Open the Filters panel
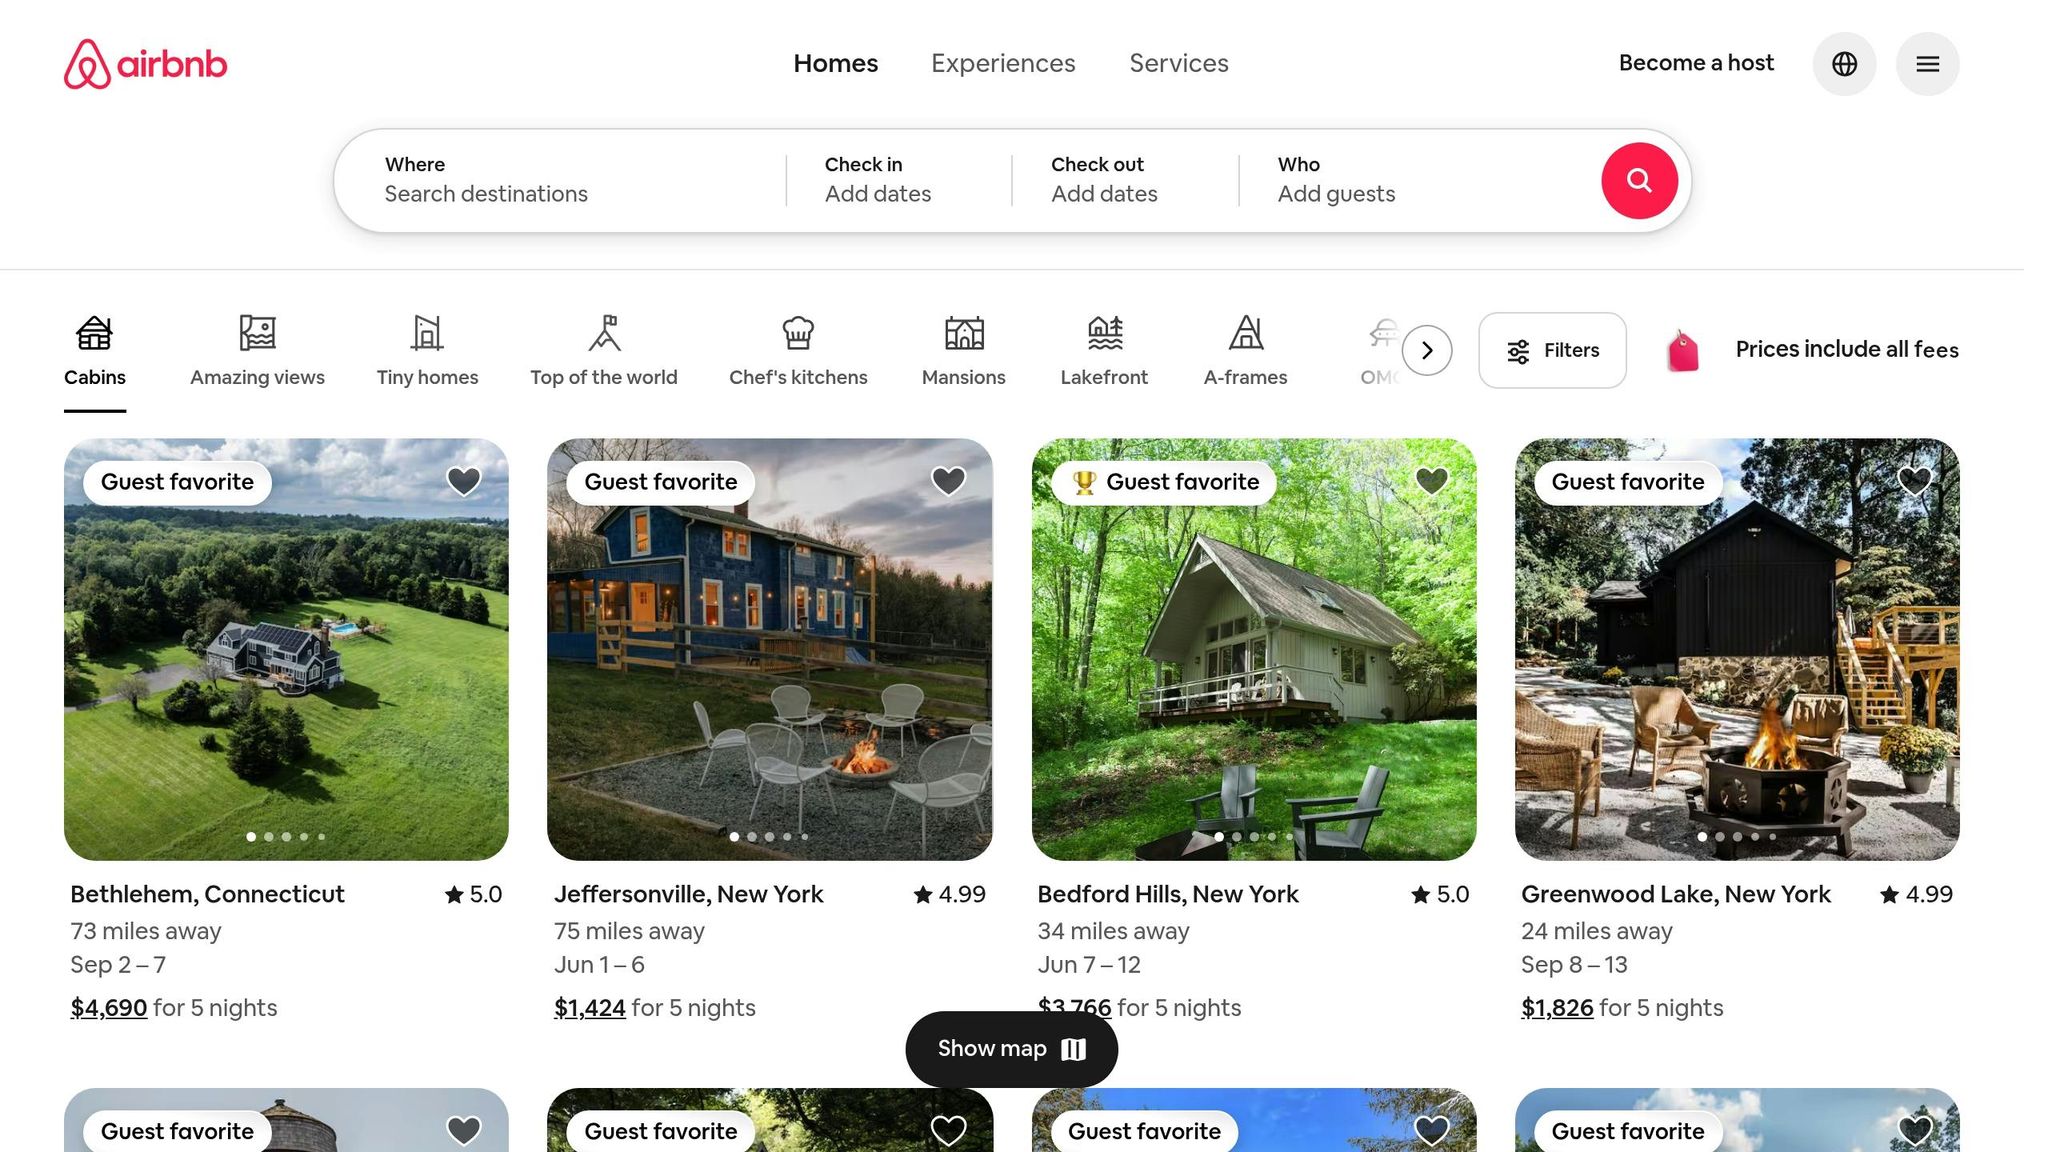The width and height of the screenshot is (2048, 1152). point(1552,350)
